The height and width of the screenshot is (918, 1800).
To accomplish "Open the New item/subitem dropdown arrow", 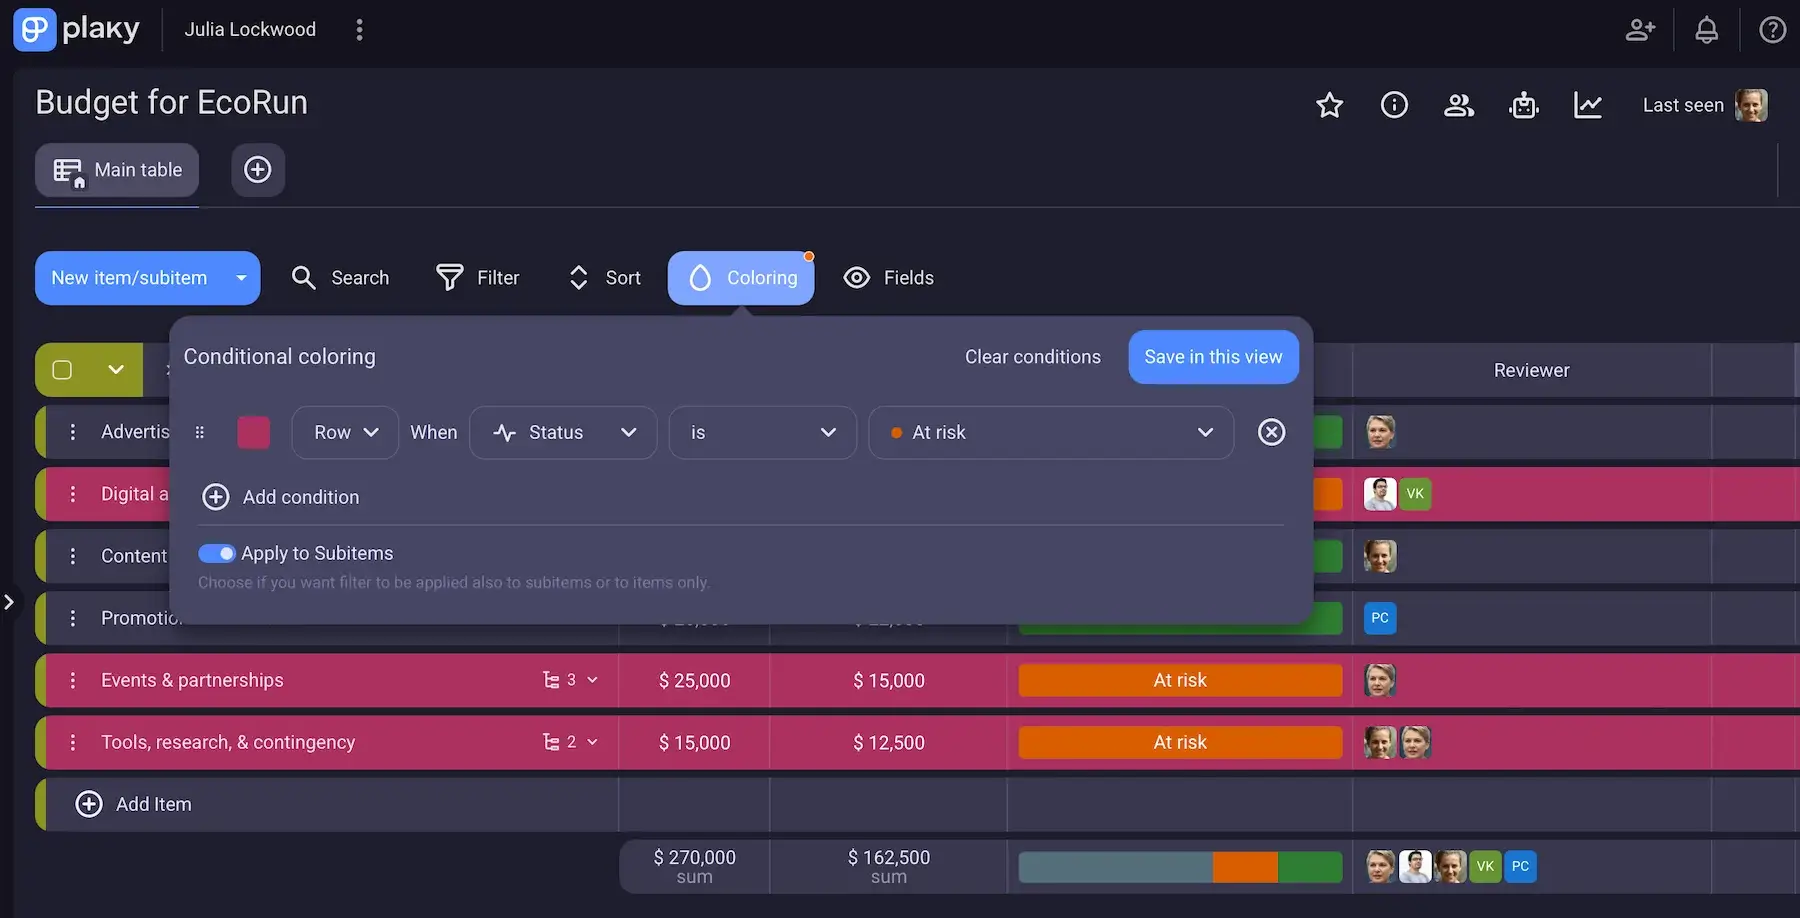I will coord(241,278).
